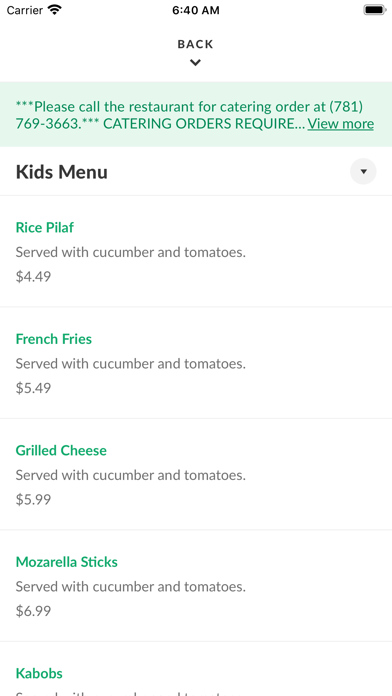392x696 pixels.
Task: Click the down chevron below BACK
Action: pos(195,63)
